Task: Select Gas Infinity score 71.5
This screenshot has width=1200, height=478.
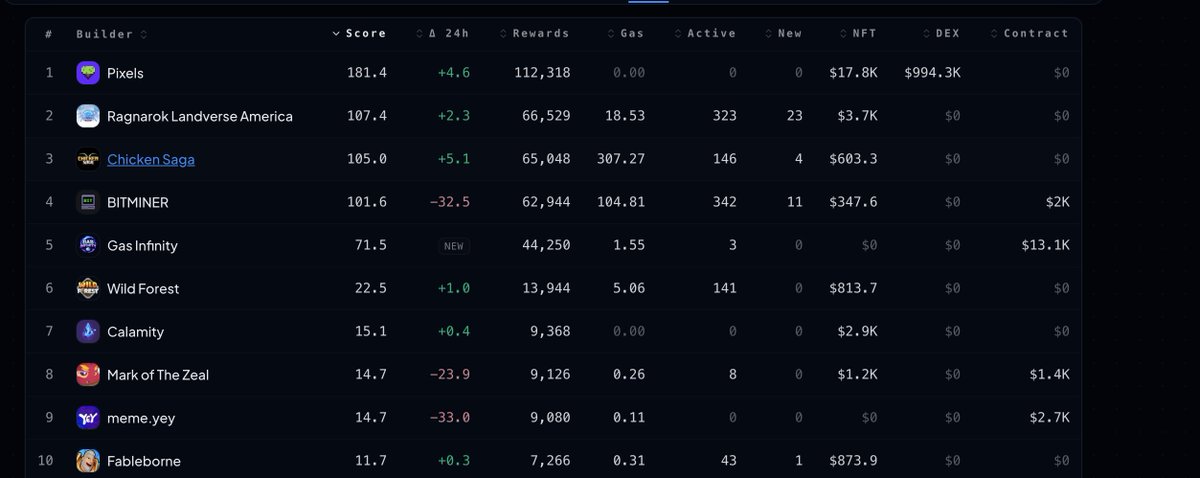Action: [x=371, y=245]
